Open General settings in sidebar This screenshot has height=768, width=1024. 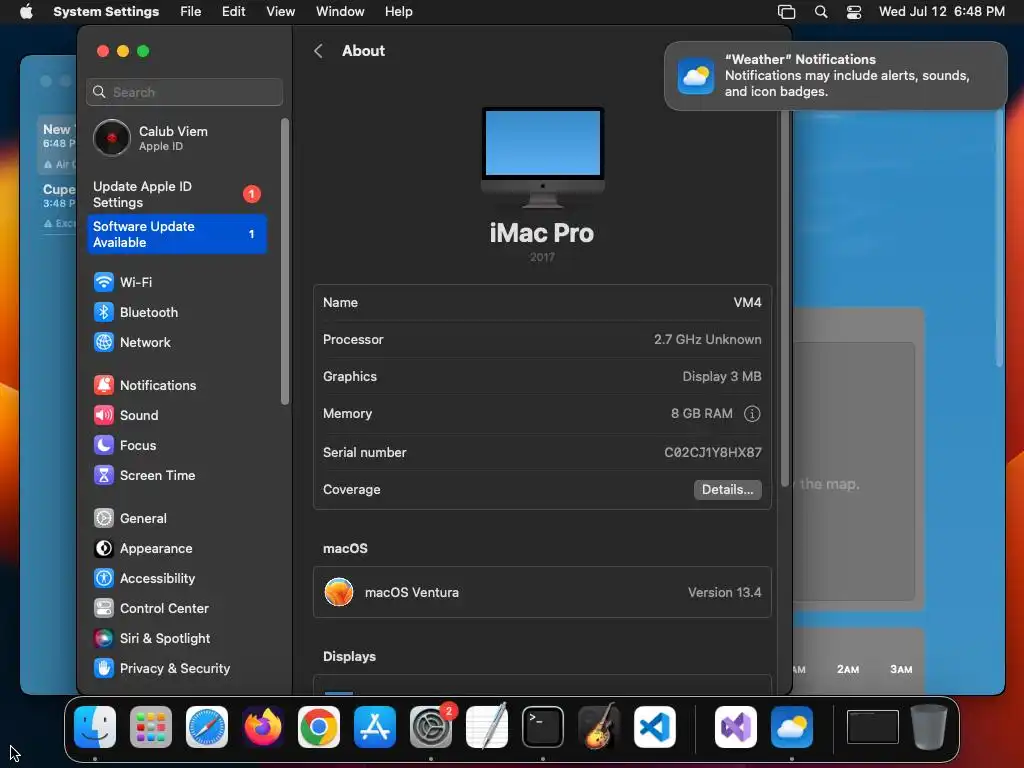(176, 519)
